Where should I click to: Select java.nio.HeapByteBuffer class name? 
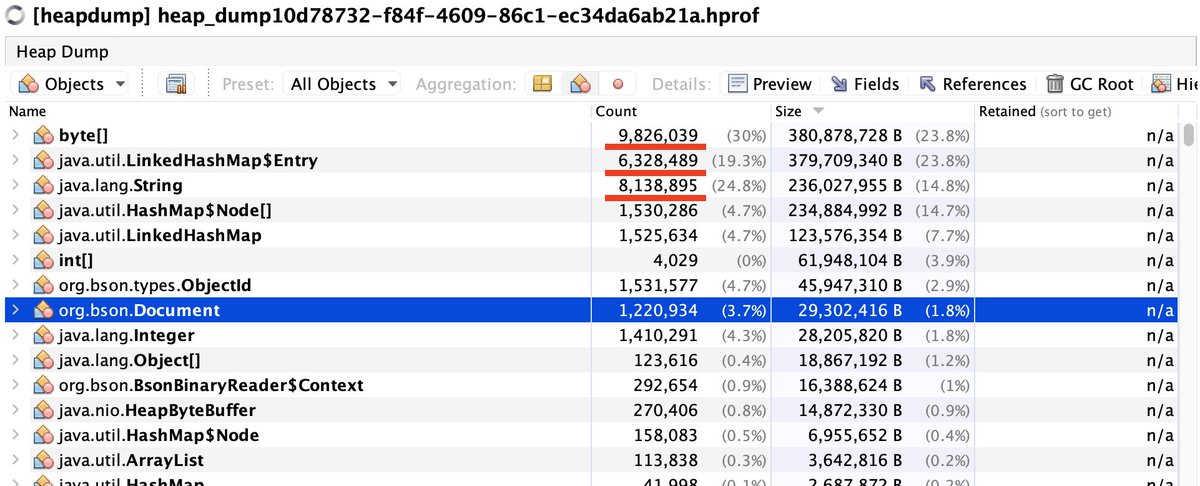pos(157,410)
